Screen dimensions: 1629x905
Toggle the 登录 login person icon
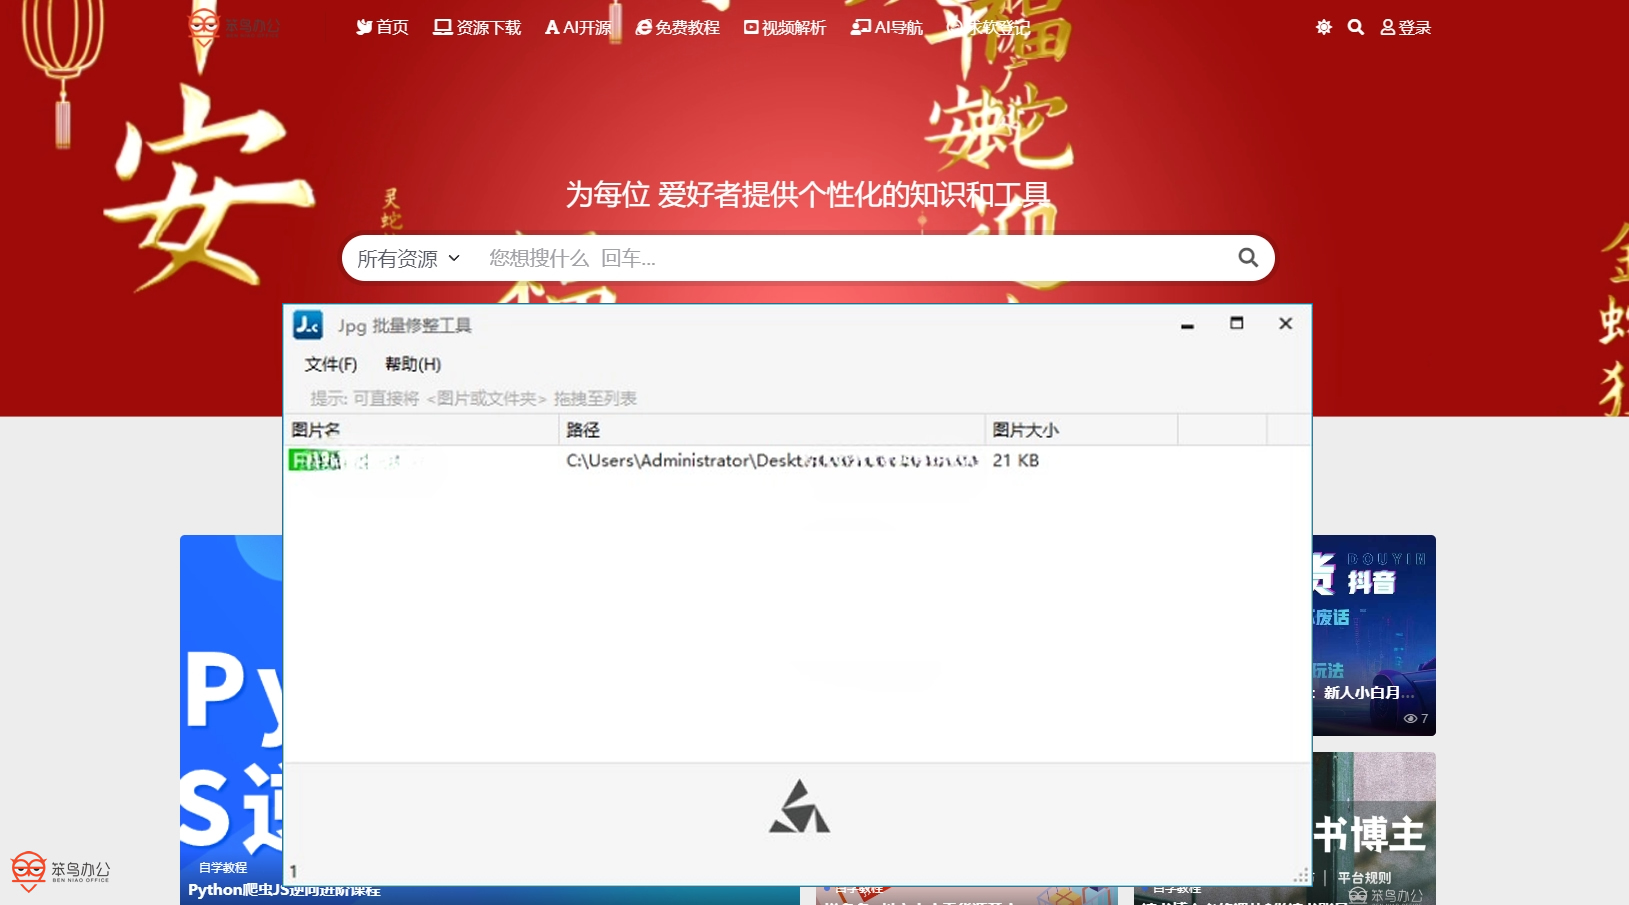[1386, 27]
